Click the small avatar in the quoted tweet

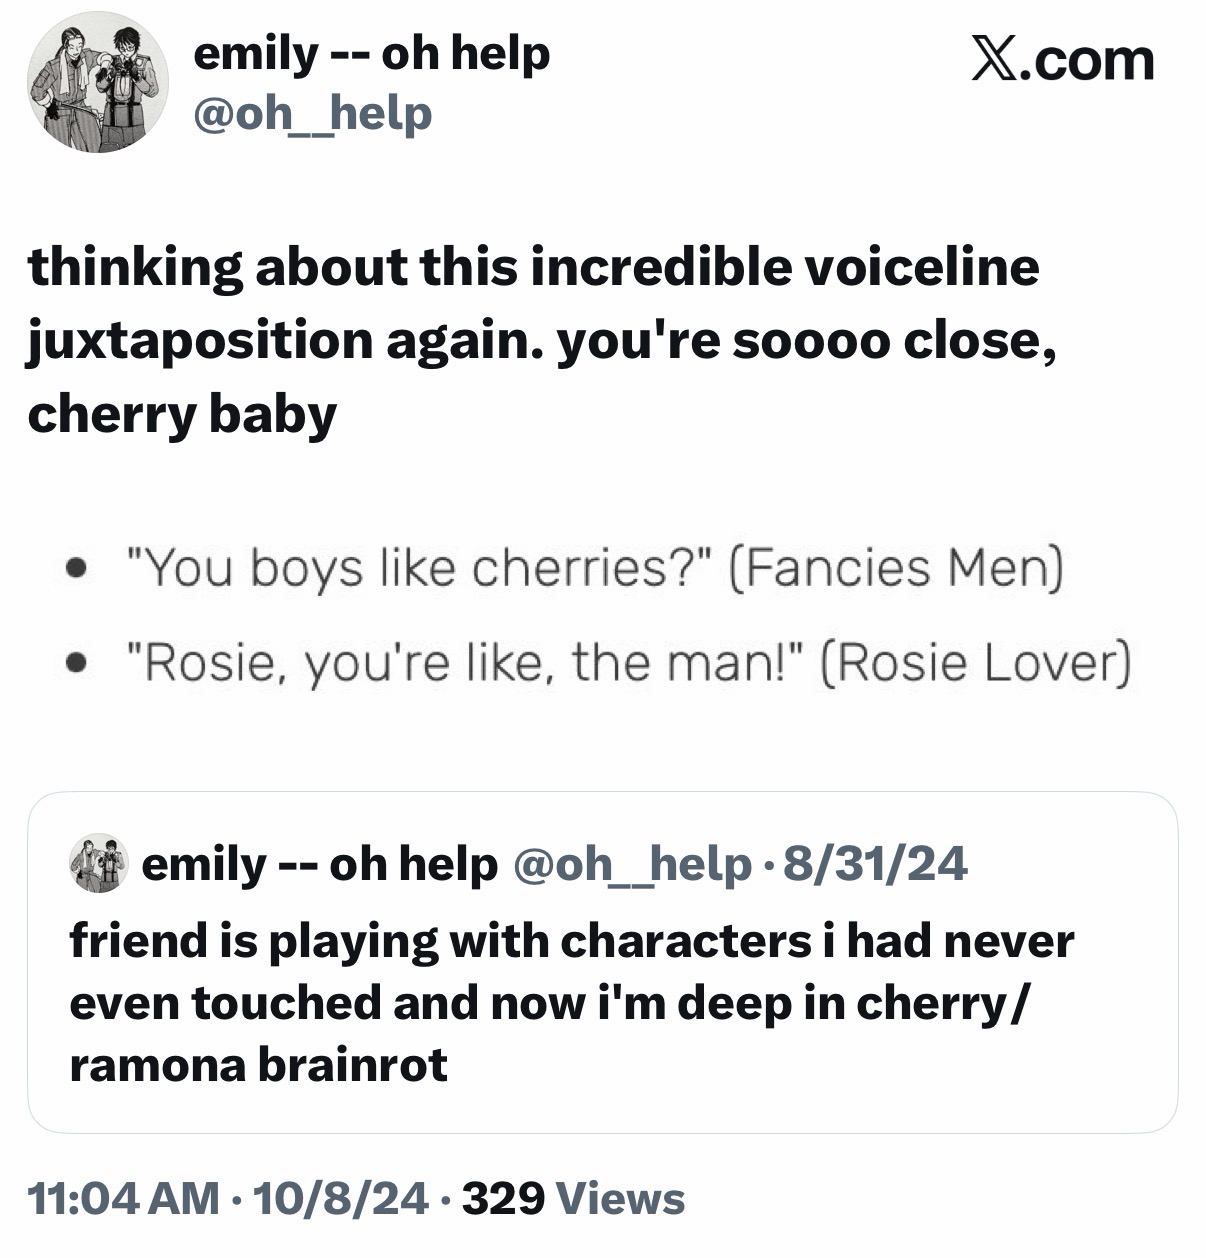click(x=99, y=864)
